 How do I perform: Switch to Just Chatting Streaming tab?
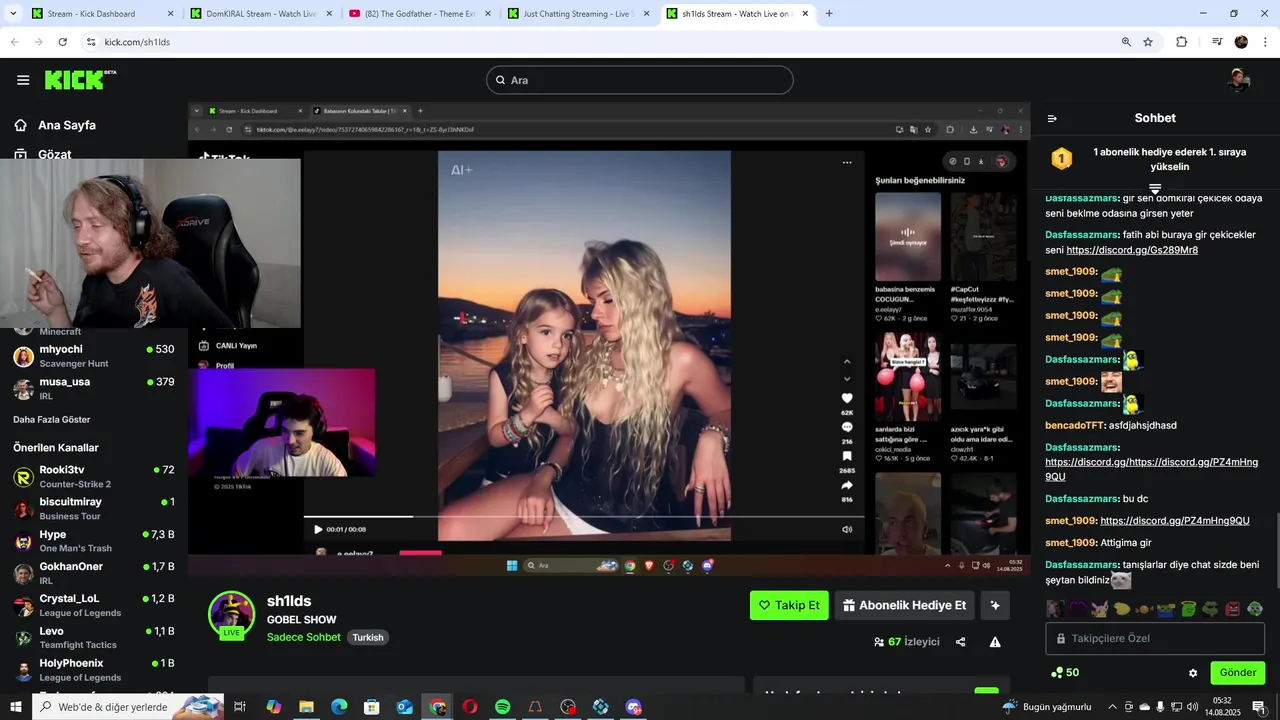click(577, 14)
